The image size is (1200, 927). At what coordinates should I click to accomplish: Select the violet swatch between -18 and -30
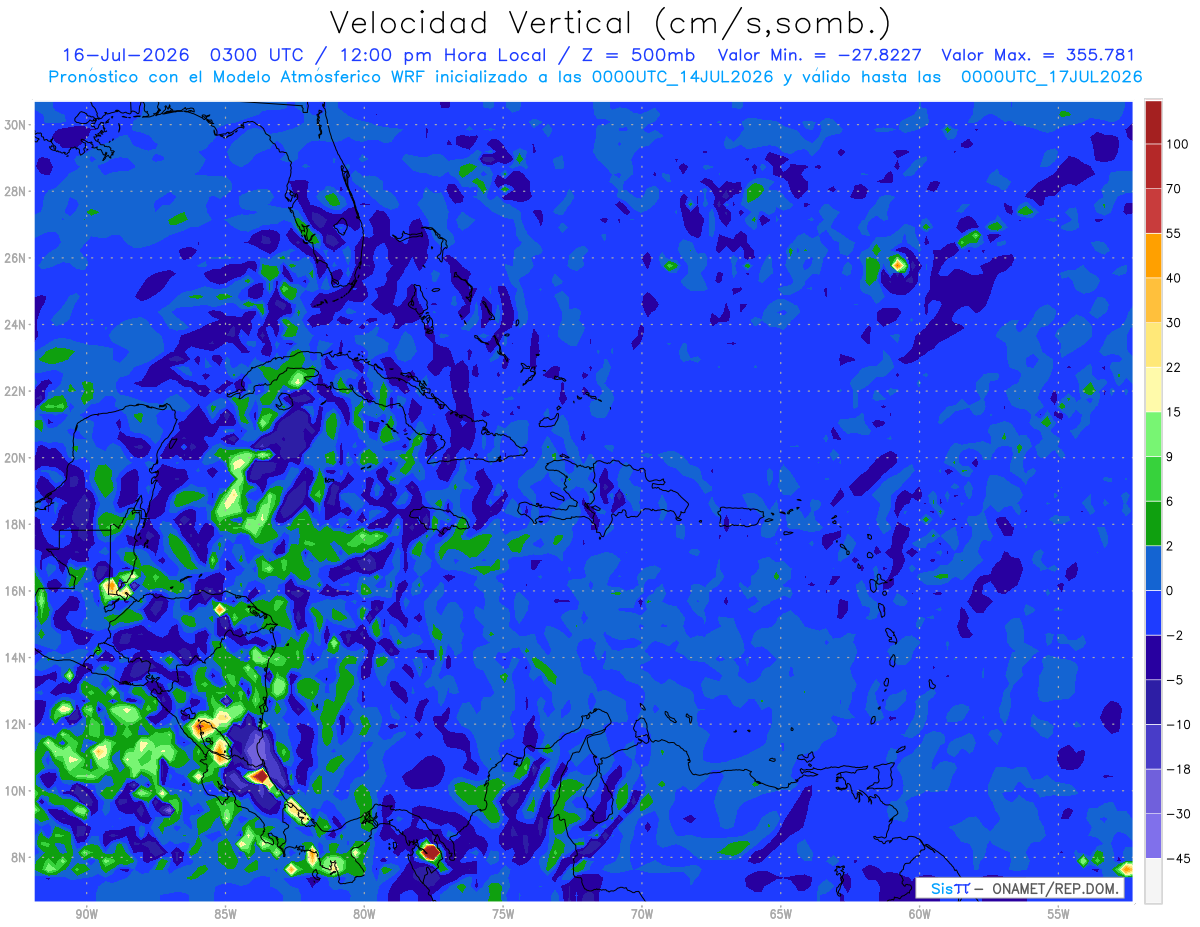tap(1152, 791)
